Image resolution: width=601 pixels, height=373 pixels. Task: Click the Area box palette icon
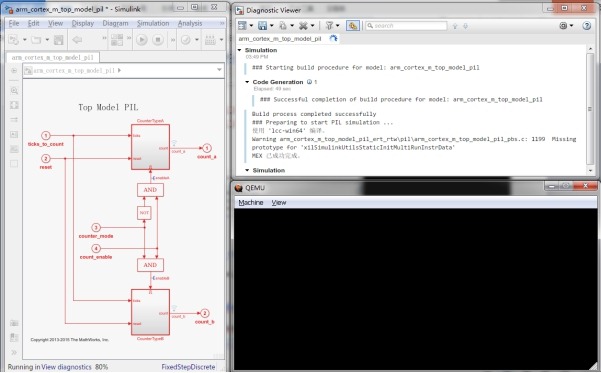[14, 164]
